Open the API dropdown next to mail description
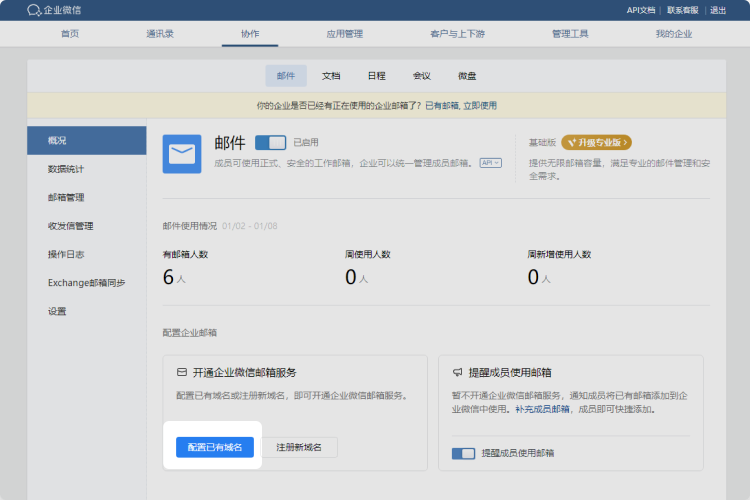Viewport: 750px width, 500px height. coord(491,163)
